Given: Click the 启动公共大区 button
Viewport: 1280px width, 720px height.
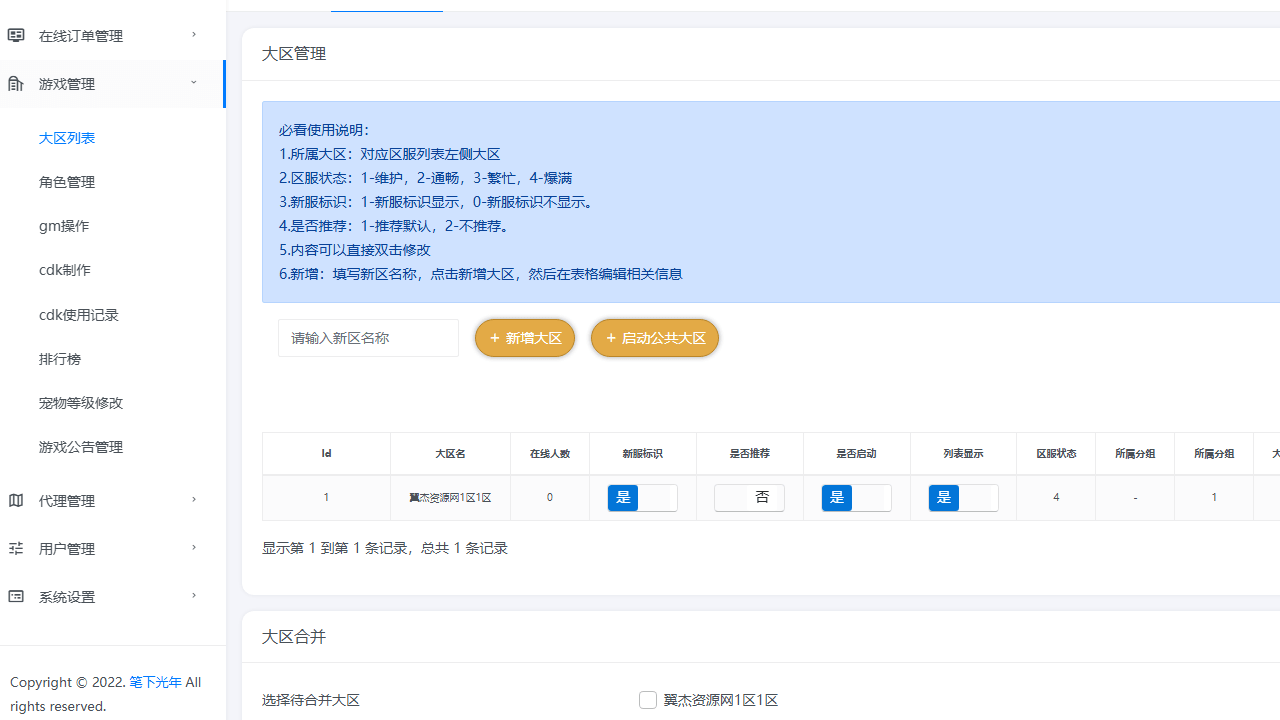Looking at the screenshot, I should tap(655, 338).
